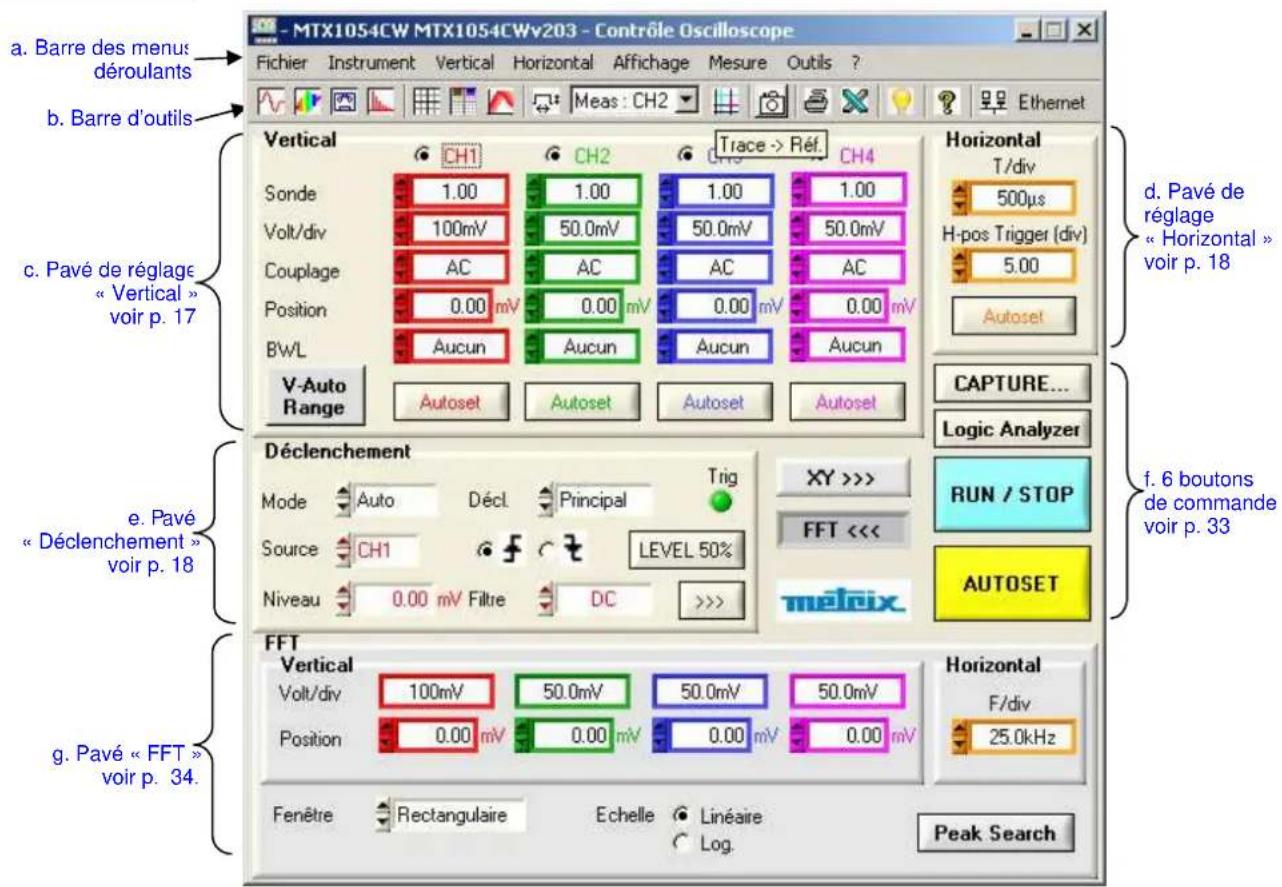The width and height of the screenshot is (1282, 887).
Task: Click the Peak Search button
Action: point(995,831)
